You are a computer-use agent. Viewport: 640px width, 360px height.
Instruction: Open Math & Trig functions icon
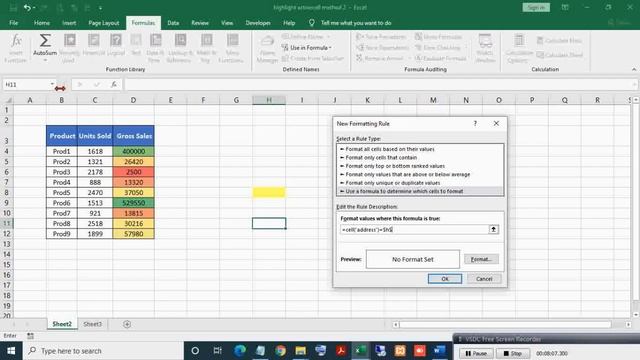click(x=207, y=41)
